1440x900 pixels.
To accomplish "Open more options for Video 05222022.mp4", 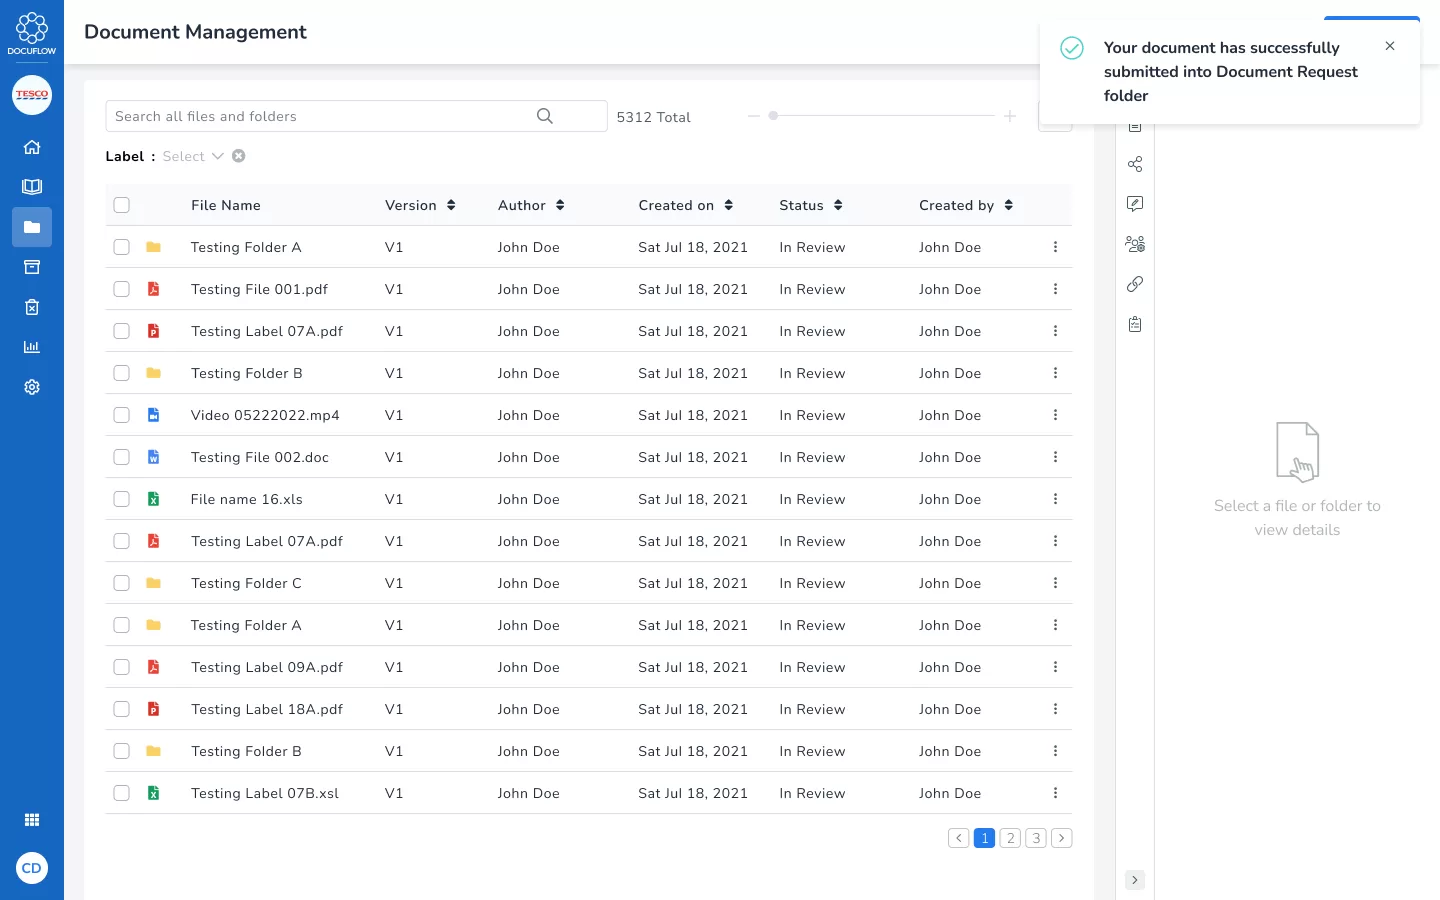I will click(x=1055, y=415).
